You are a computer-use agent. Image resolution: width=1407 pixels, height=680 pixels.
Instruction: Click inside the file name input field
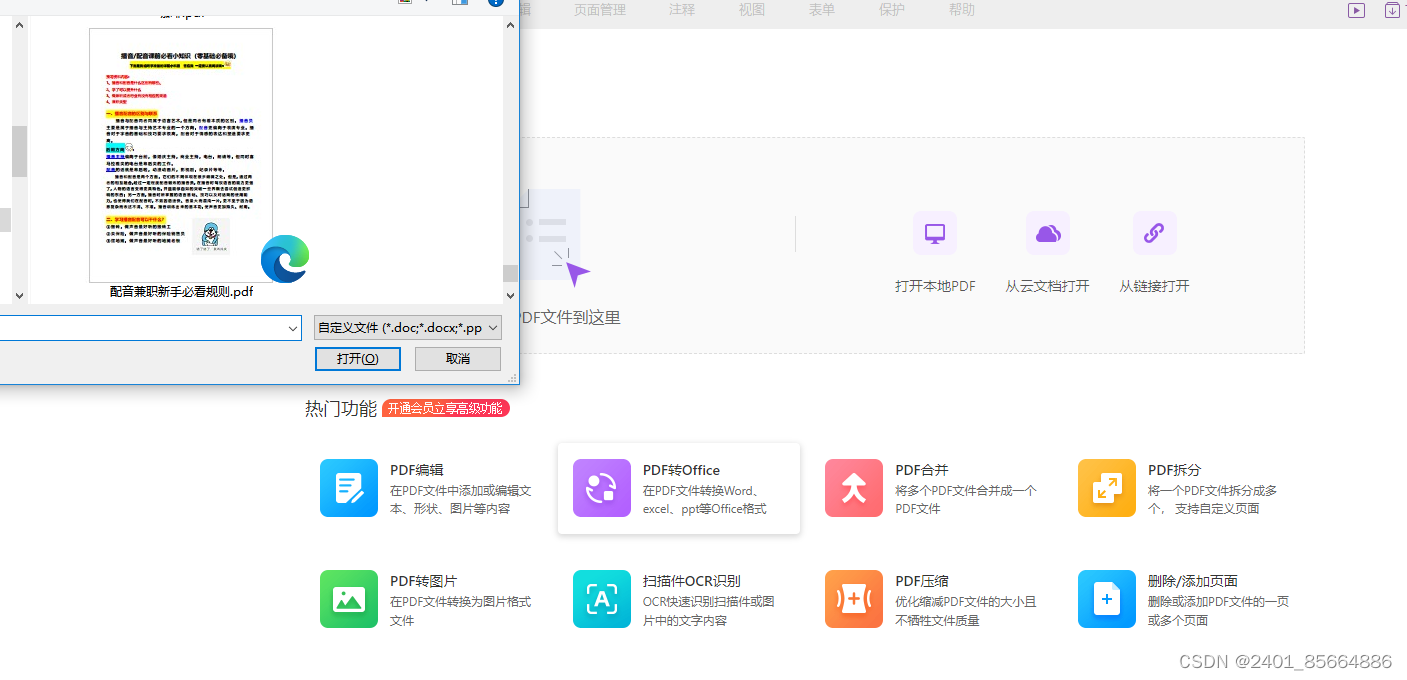142,328
